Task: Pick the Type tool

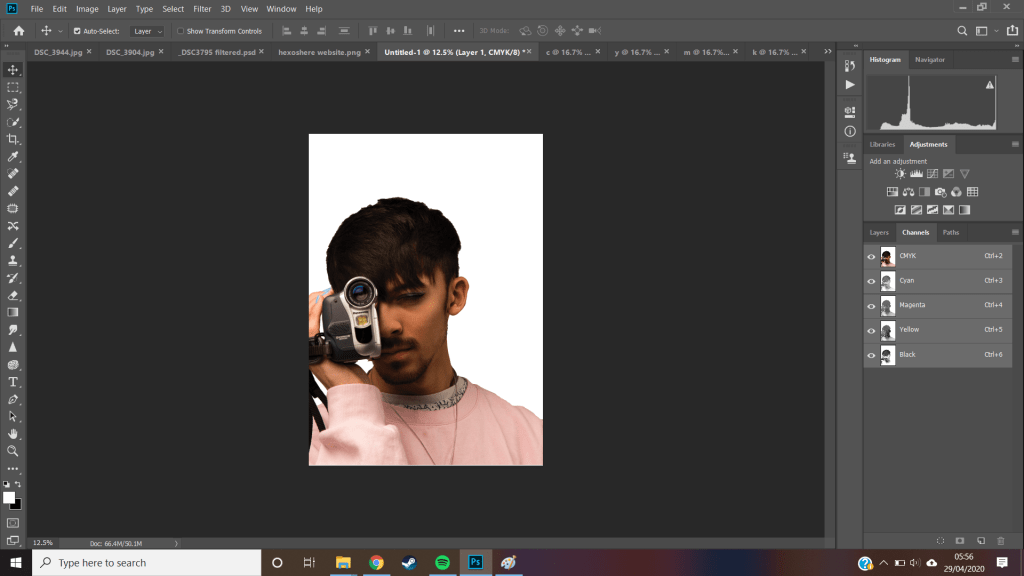Action: (13, 382)
